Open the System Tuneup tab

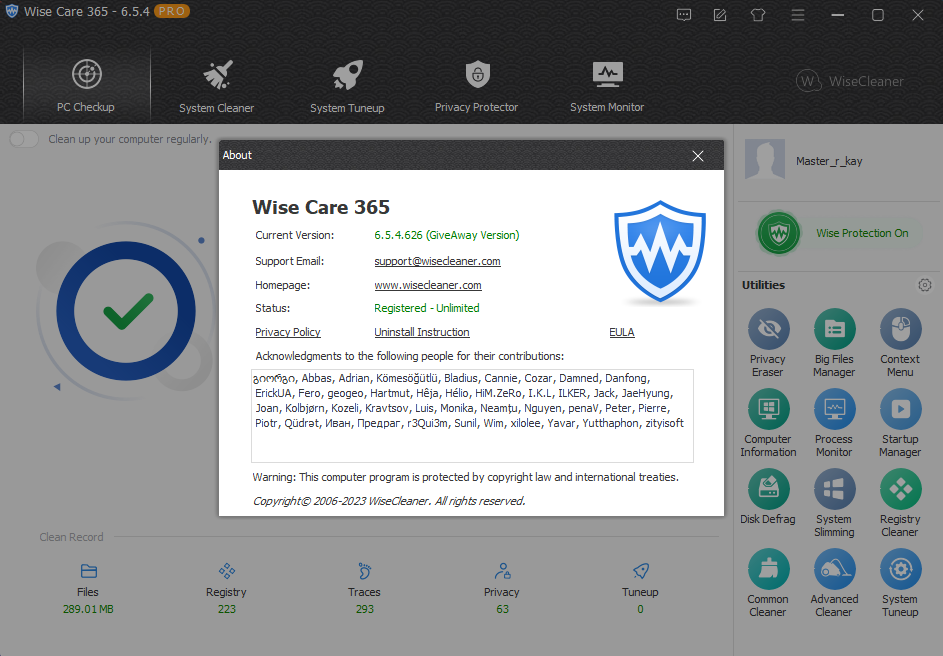(x=347, y=86)
